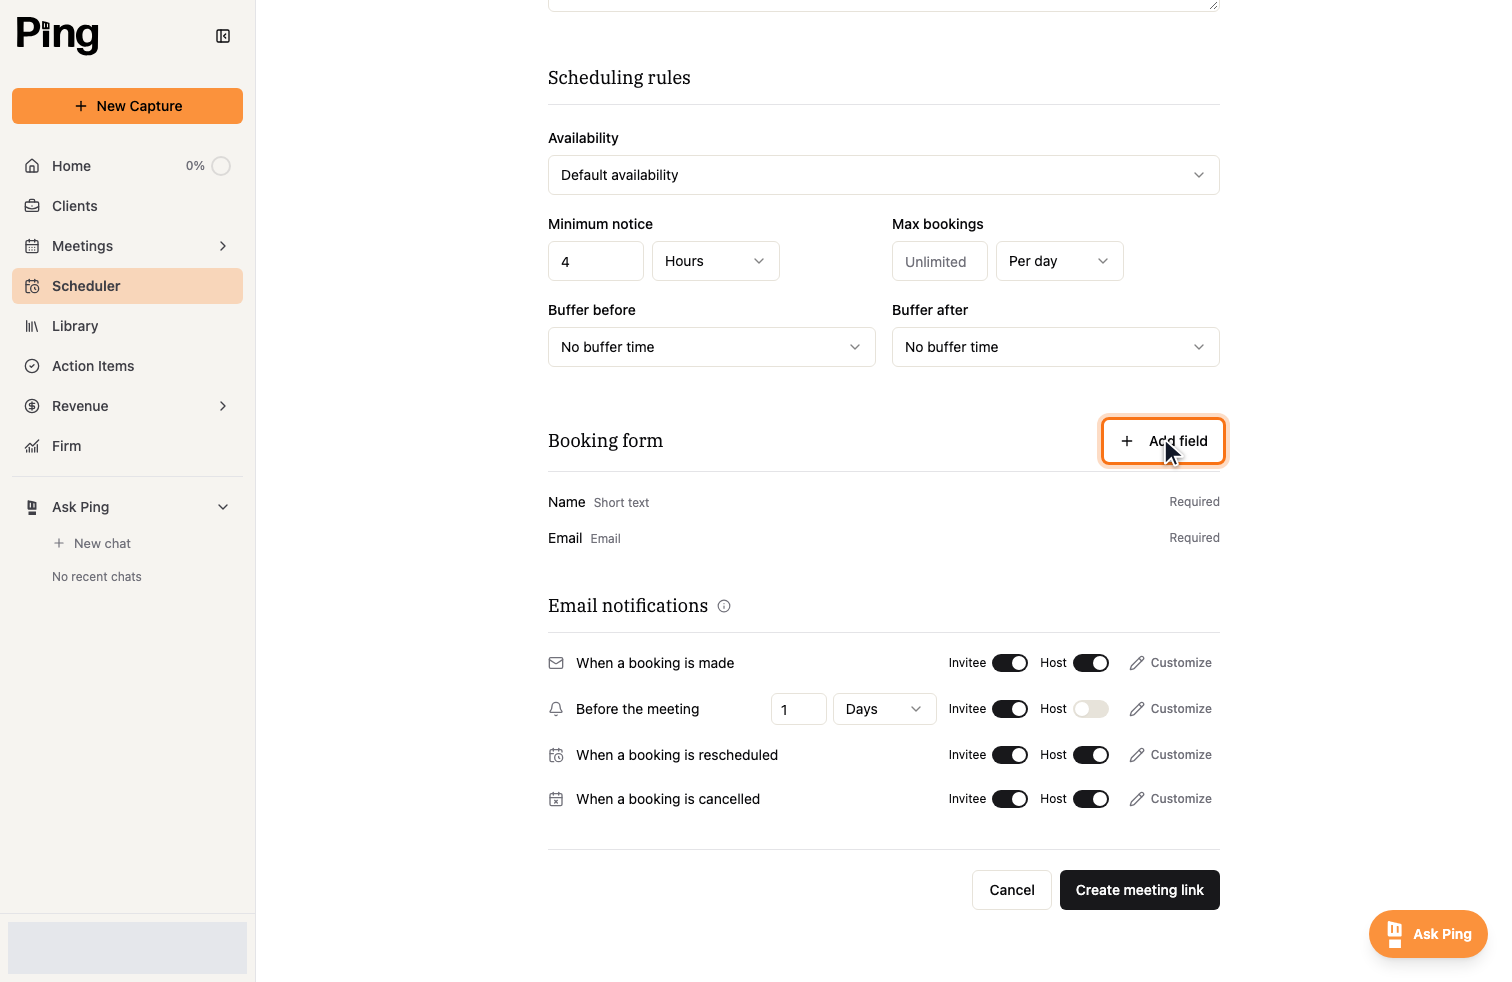Open the Default availability dropdown

884,175
